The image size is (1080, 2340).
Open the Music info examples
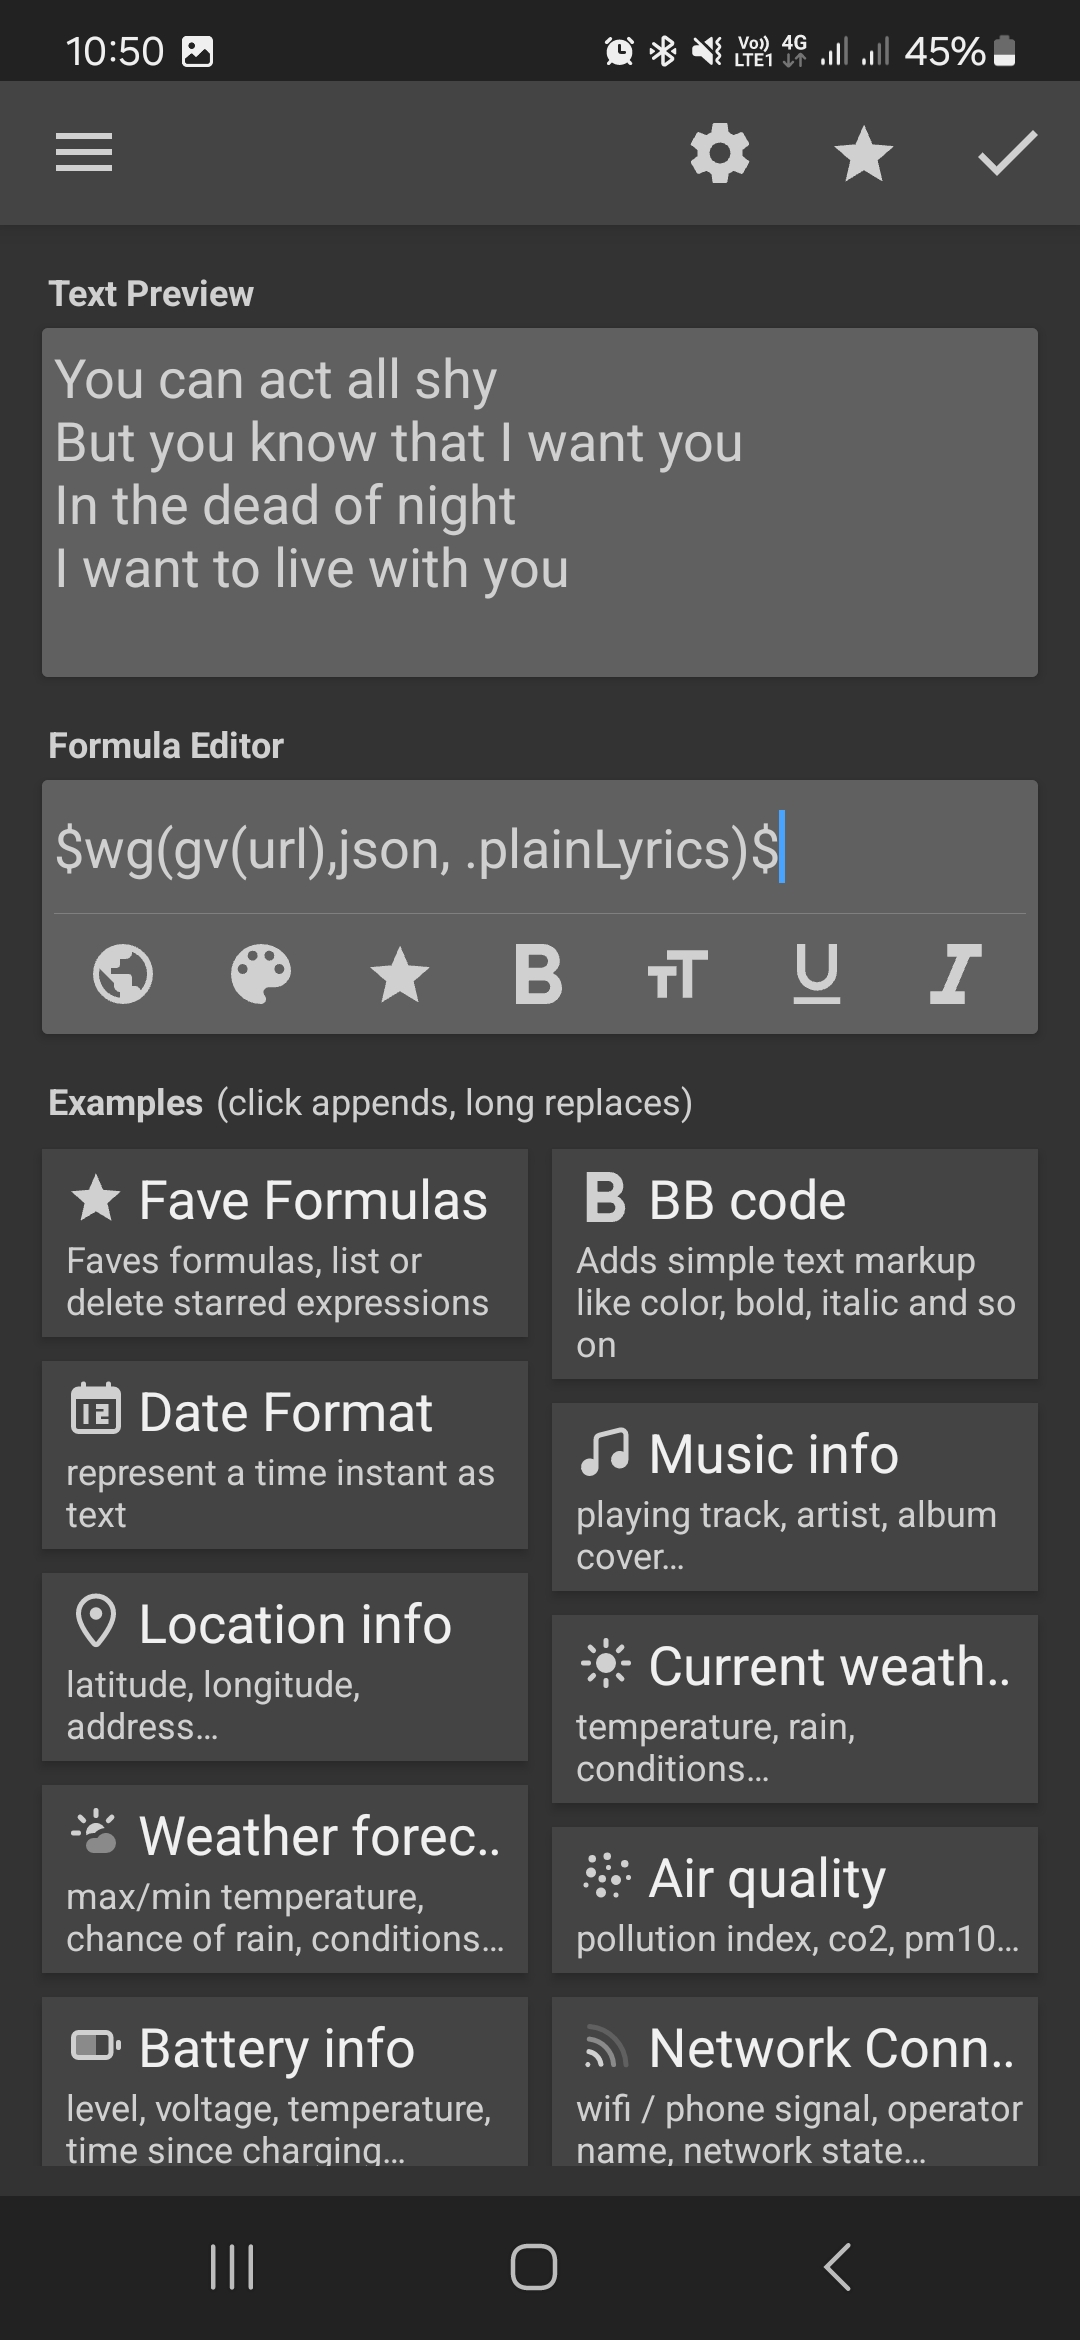point(795,1497)
